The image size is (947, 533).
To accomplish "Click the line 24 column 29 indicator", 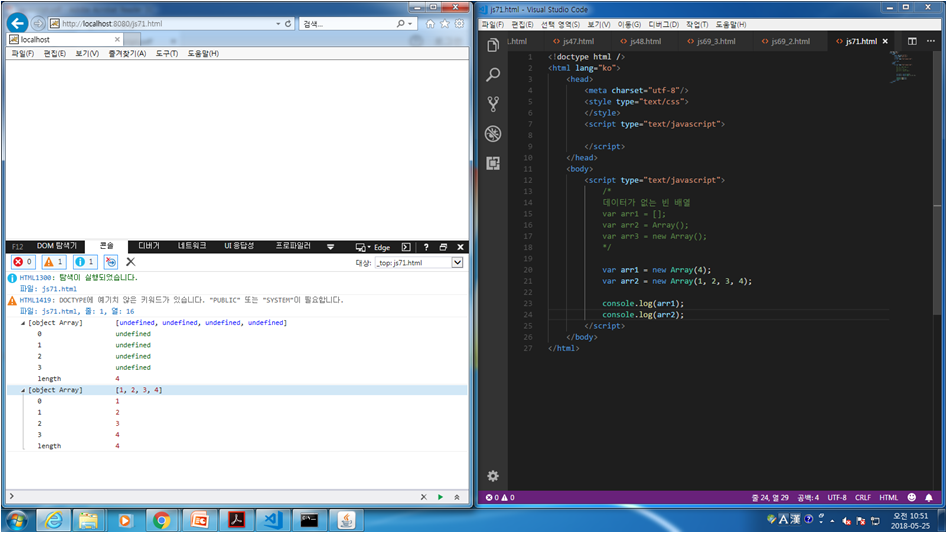I will point(769,497).
